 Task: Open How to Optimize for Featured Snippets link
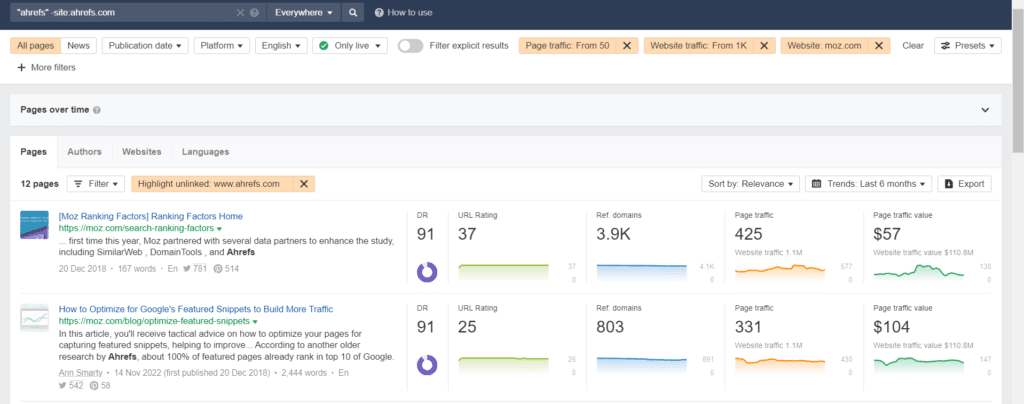[196, 309]
